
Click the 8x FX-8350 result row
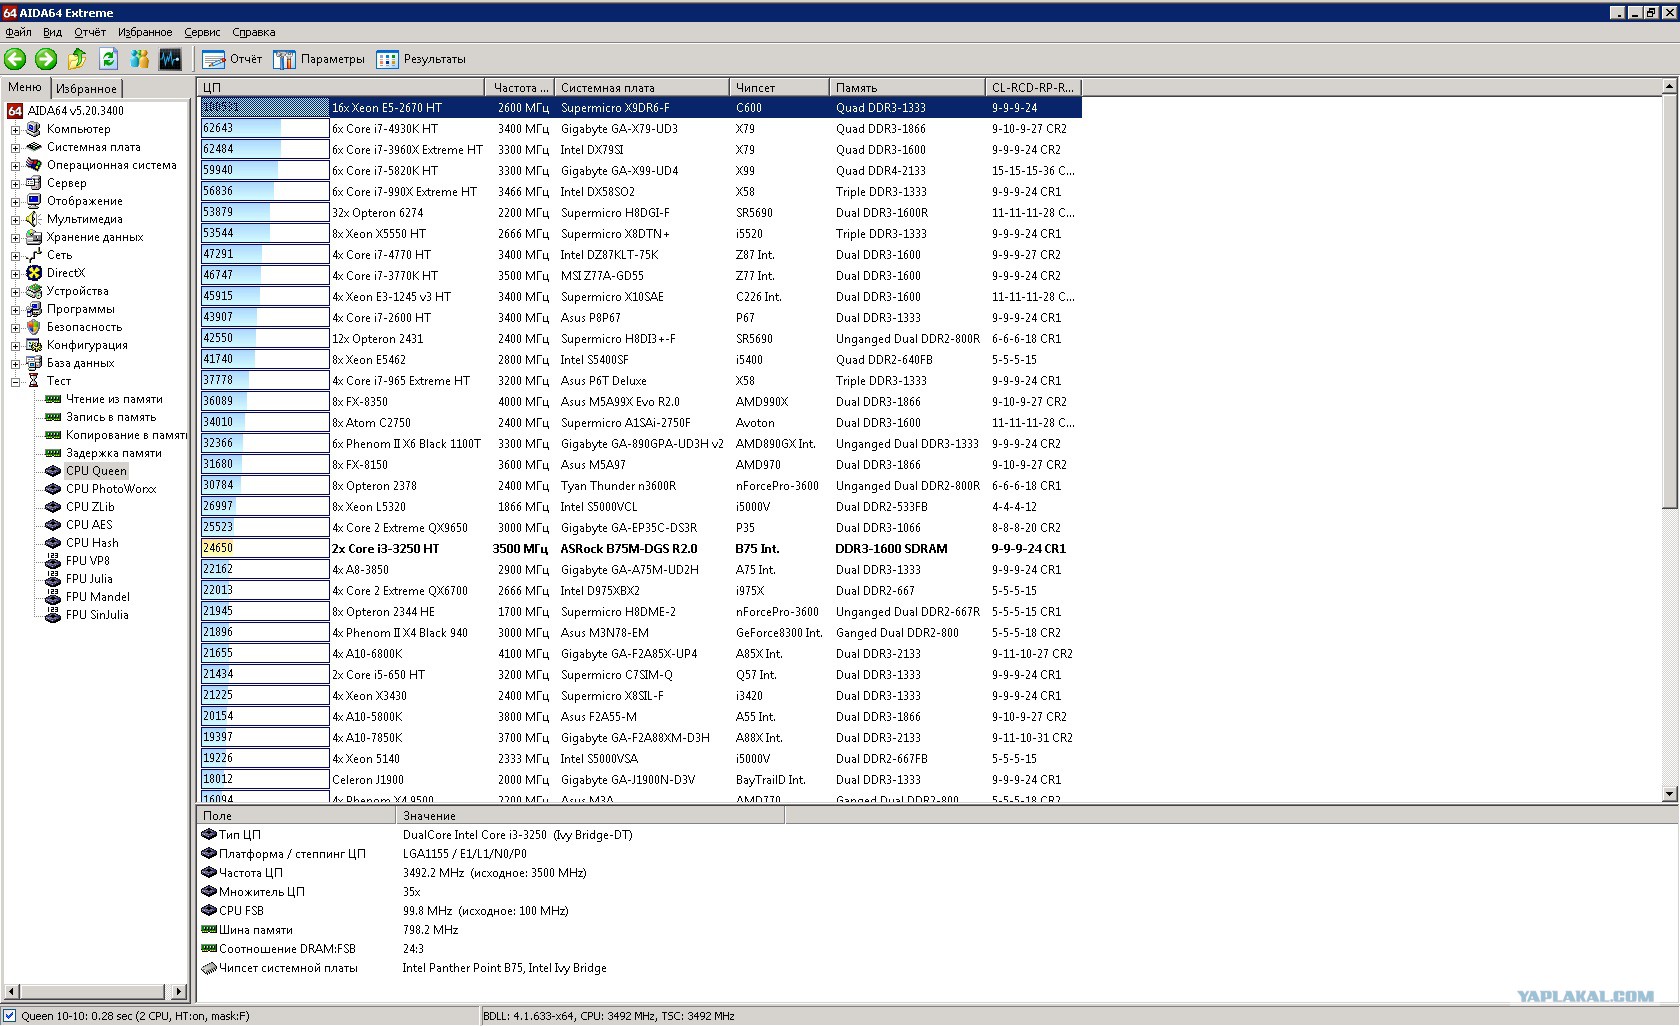point(640,401)
